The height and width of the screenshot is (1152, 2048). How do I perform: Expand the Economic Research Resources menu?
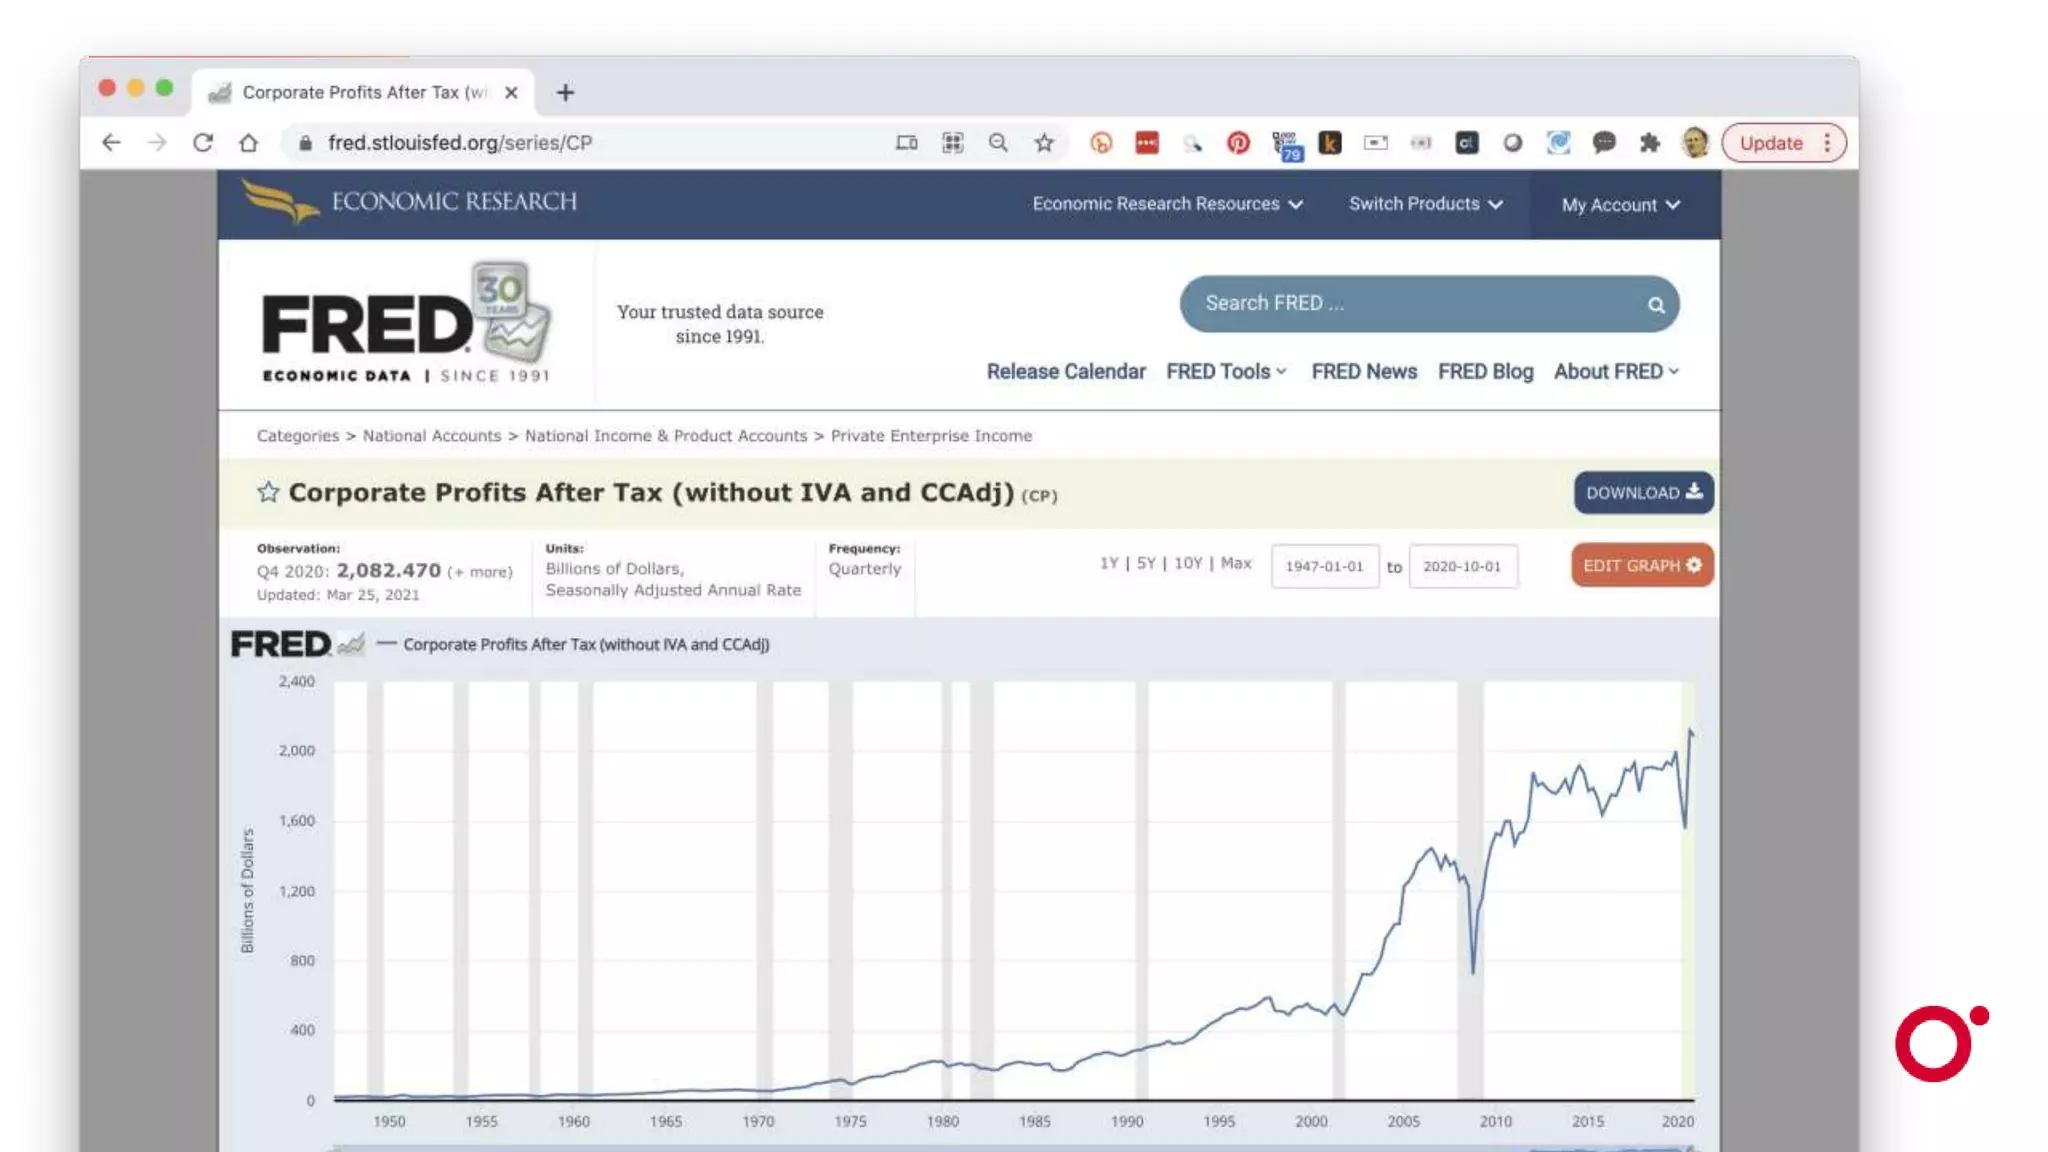1167,204
